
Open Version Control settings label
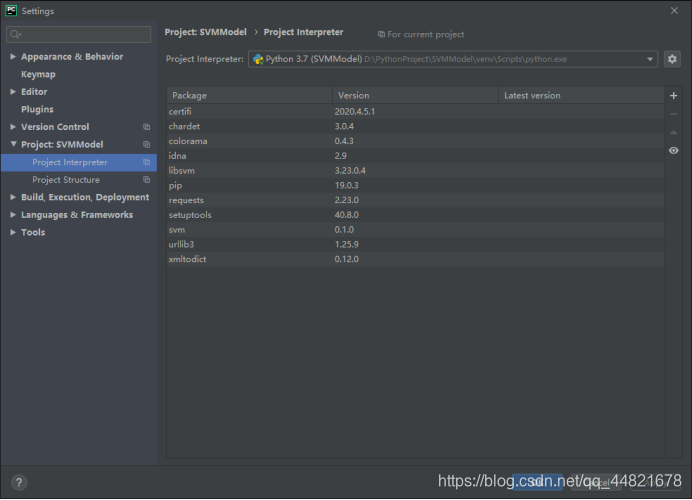coord(55,127)
